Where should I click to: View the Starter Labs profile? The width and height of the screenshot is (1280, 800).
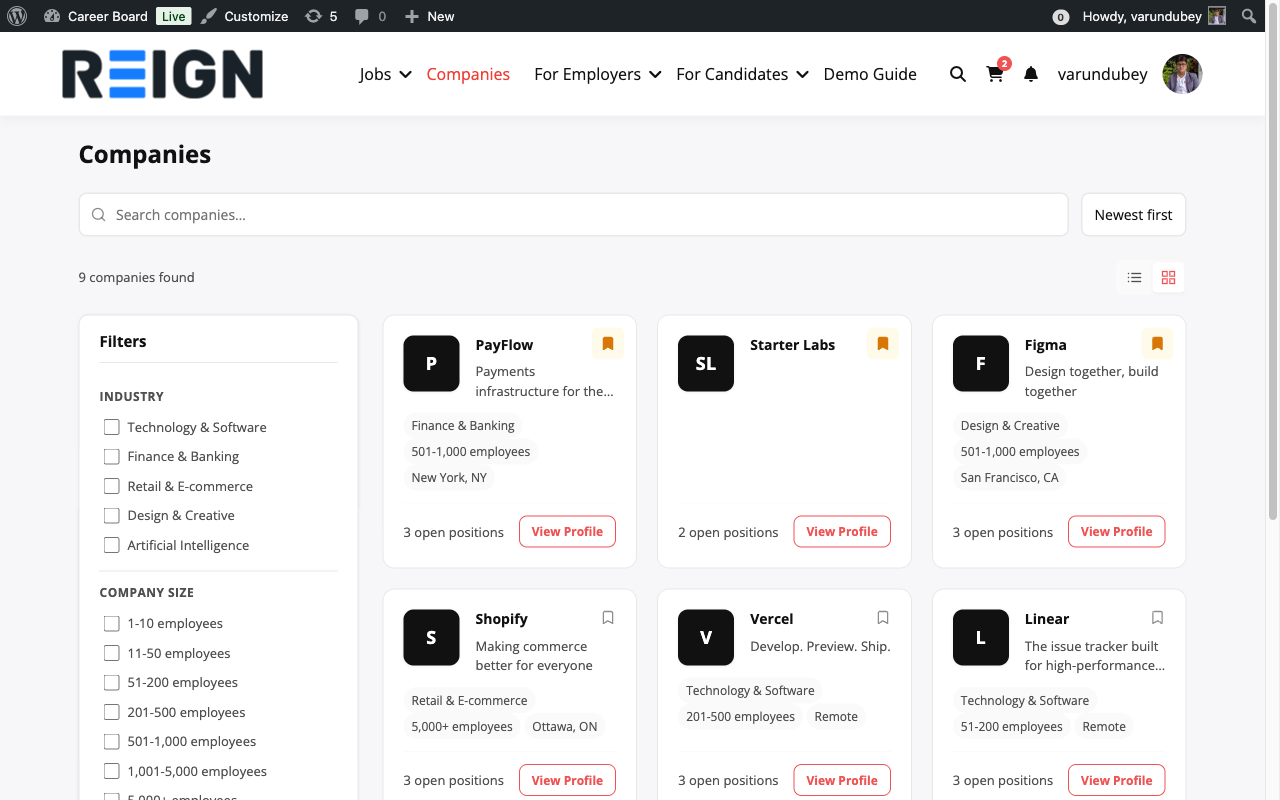point(842,532)
